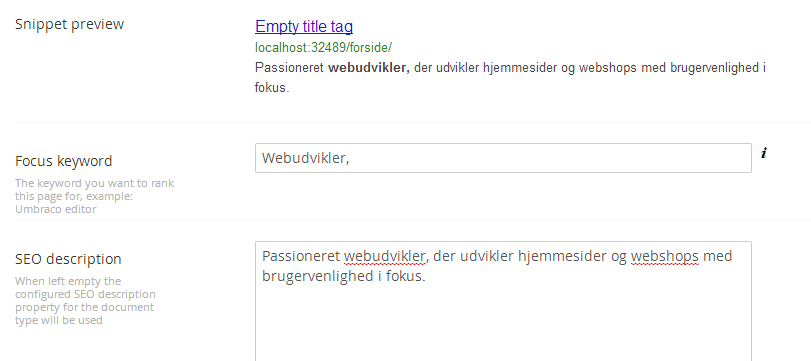Place cursor on "Passioneret" in SEO description textarea
Viewport: 811px width, 361px height.
pyautogui.click(x=301, y=257)
